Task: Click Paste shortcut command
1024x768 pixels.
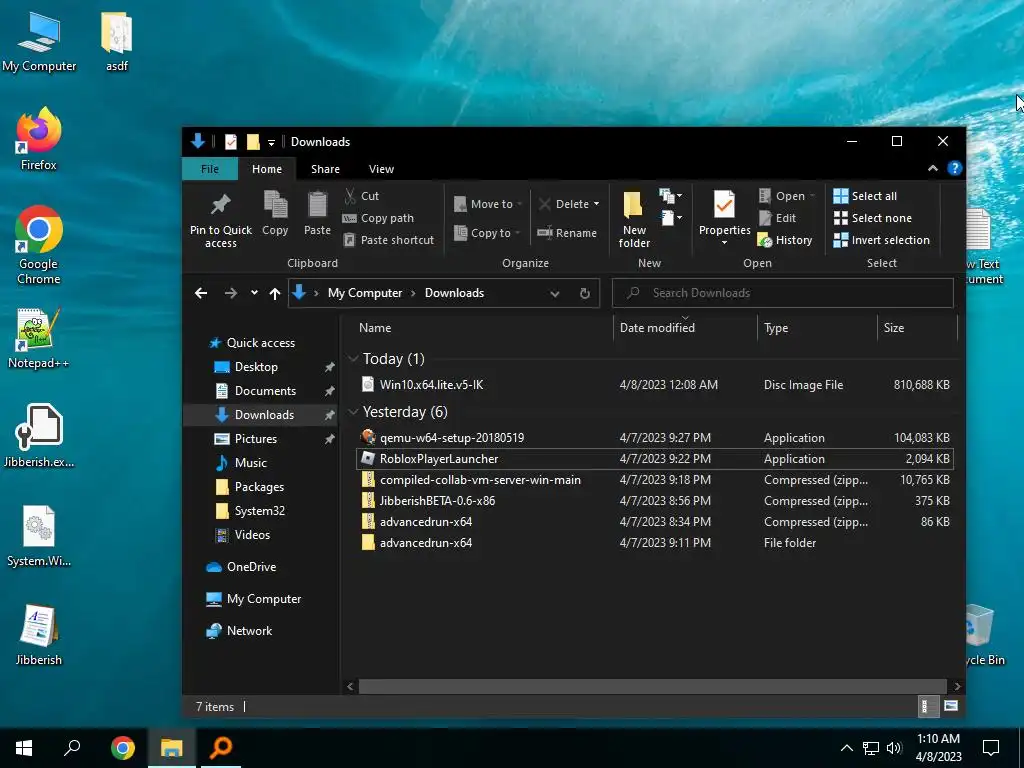Action: pos(389,240)
